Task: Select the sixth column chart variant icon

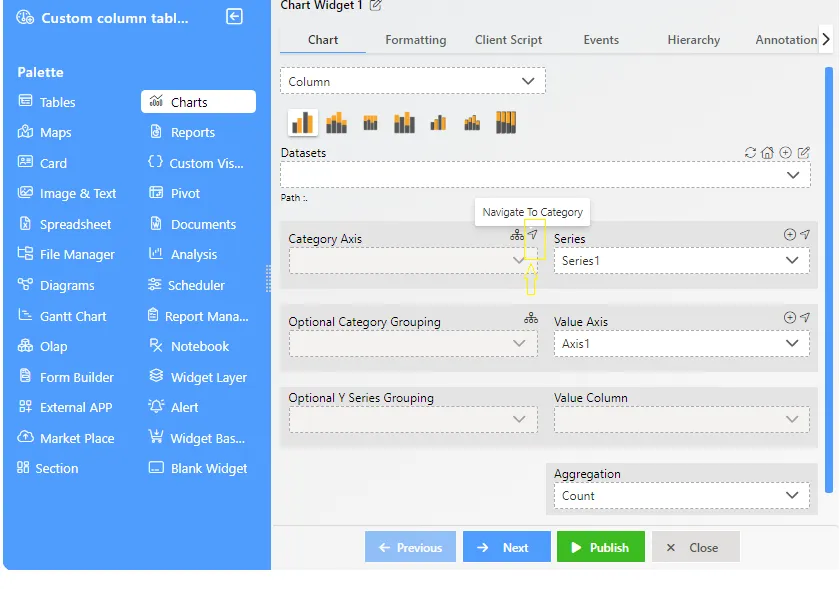Action: point(472,123)
